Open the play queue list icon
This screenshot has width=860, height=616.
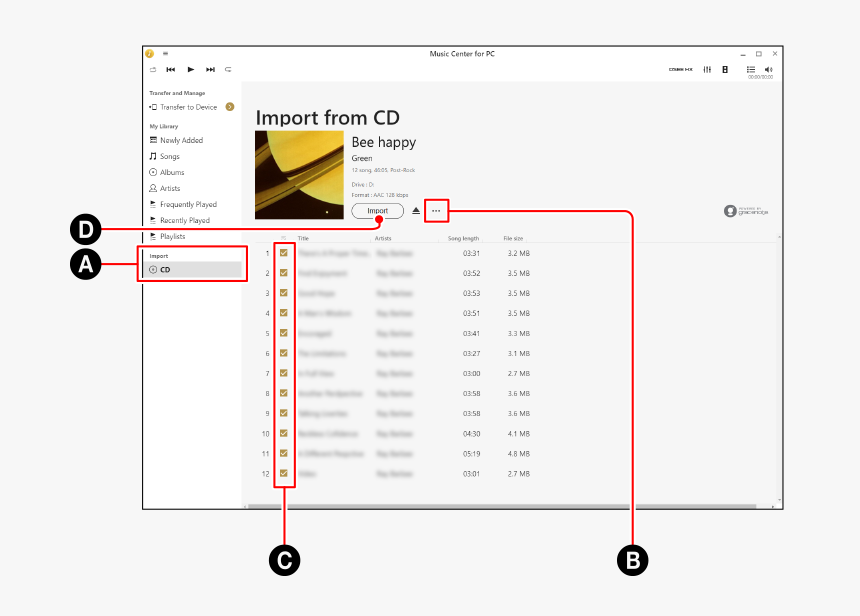click(x=751, y=70)
